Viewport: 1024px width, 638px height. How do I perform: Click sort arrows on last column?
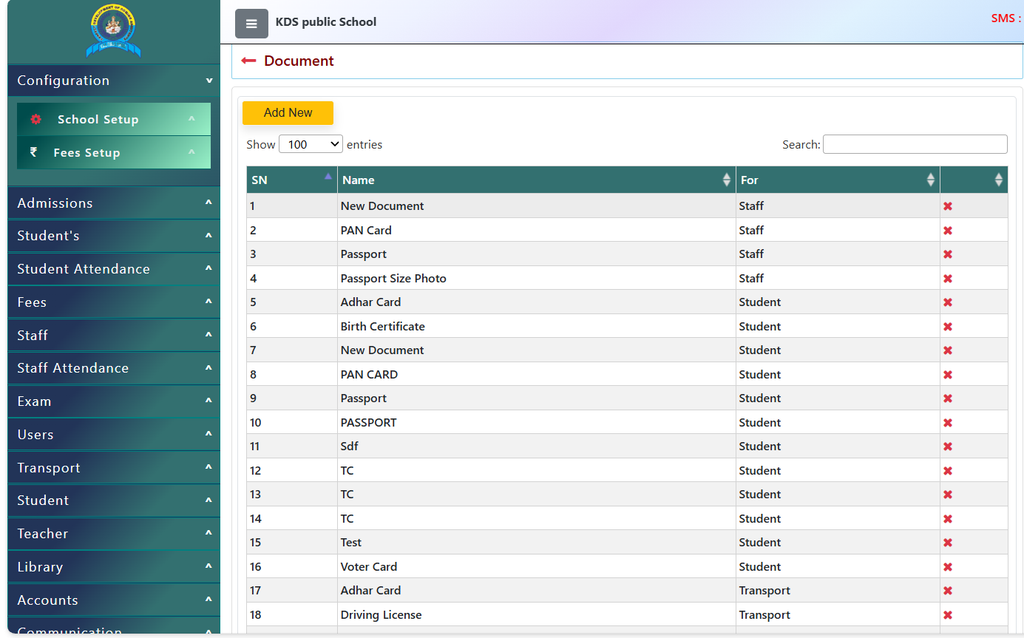[998, 180]
